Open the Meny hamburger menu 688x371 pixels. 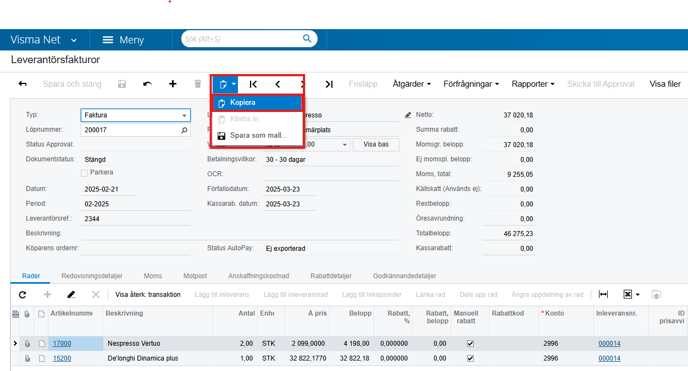pyautogui.click(x=123, y=40)
